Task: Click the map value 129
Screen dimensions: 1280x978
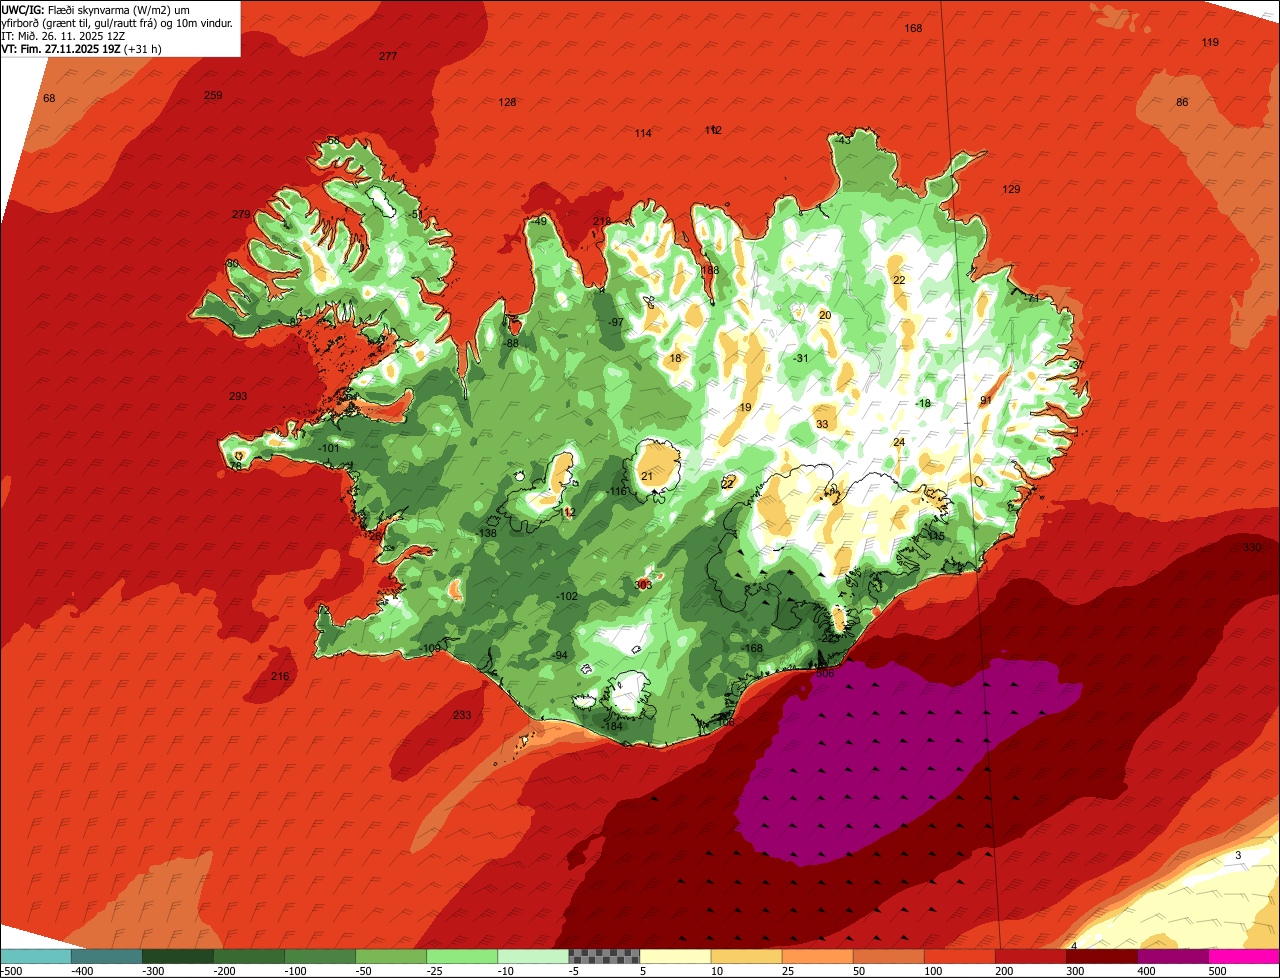Action: [1011, 189]
